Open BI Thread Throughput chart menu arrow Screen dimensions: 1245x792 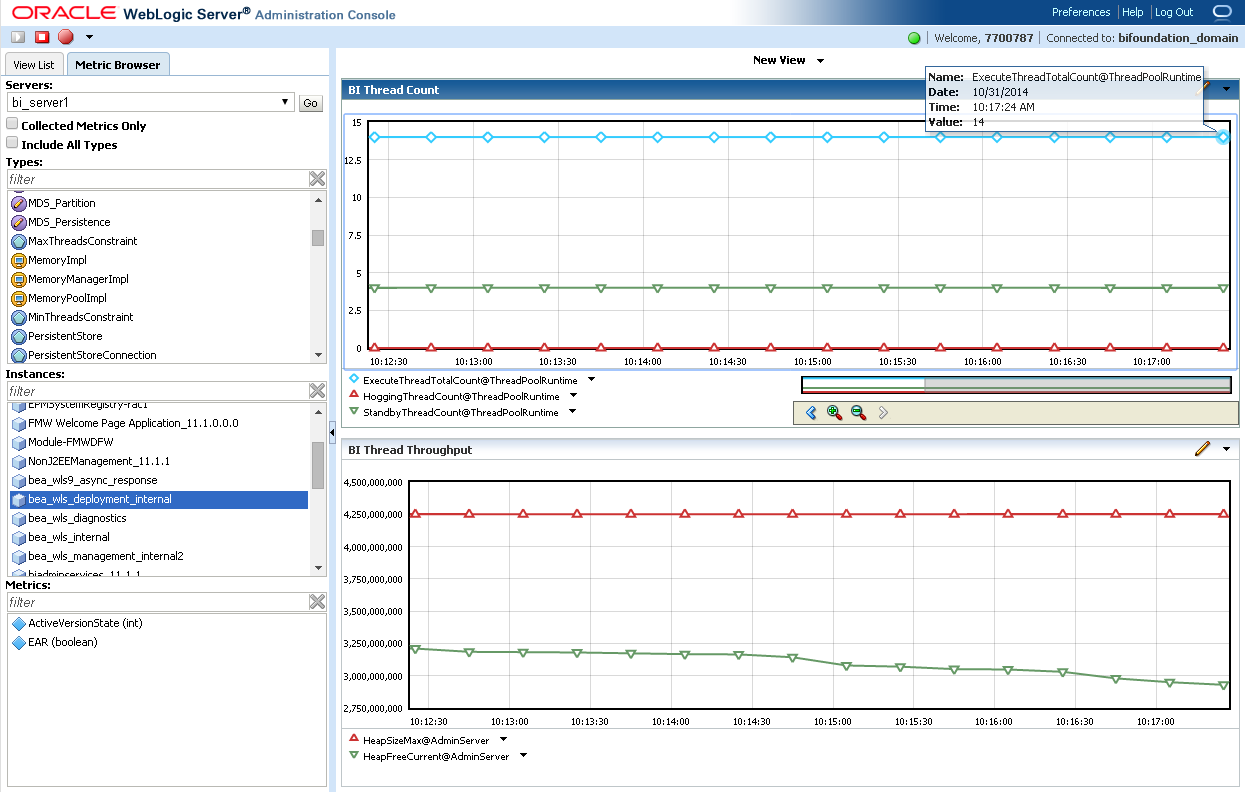pyautogui.click(x=1226, y=449)
